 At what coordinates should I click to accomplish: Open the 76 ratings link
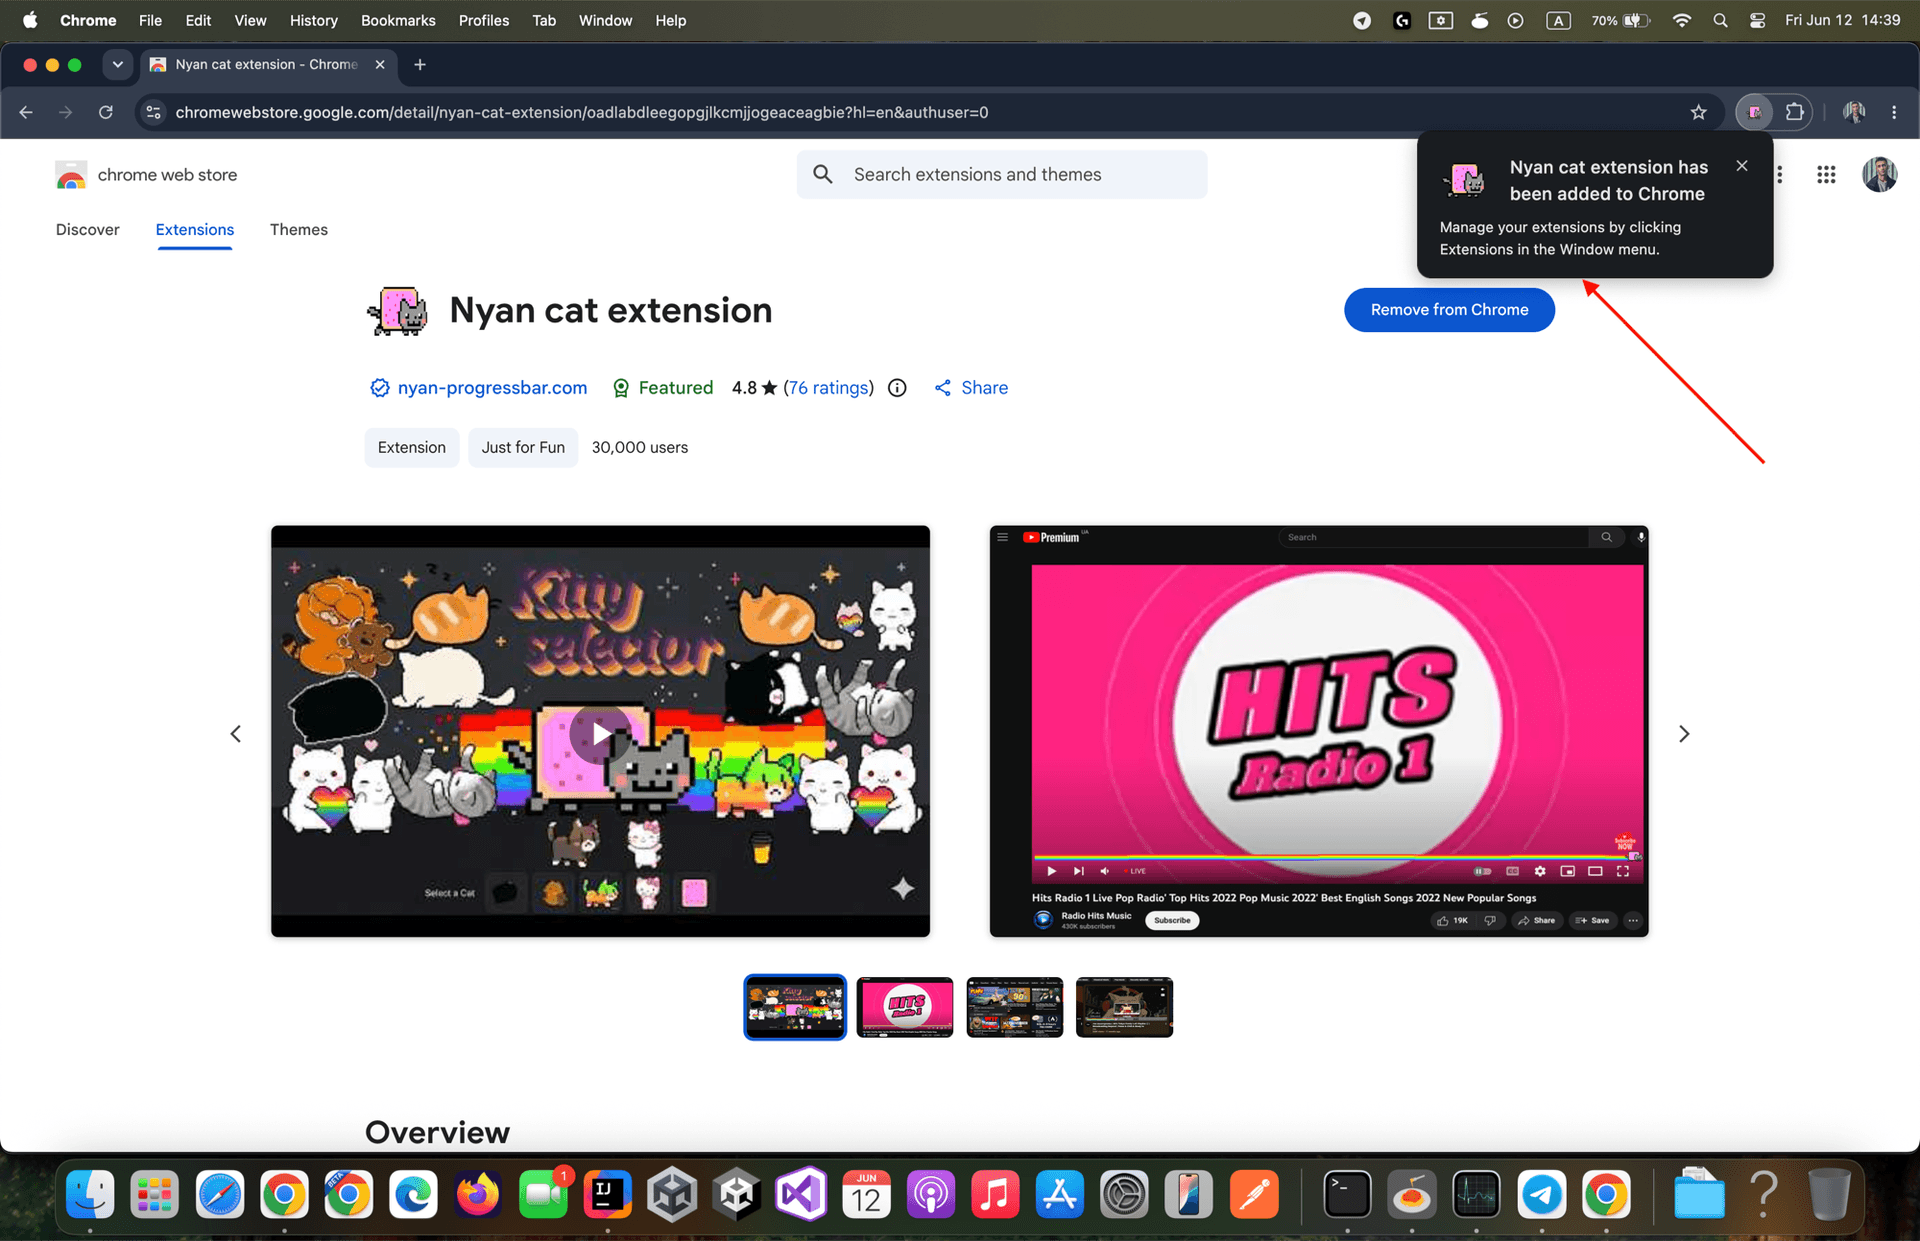pyautogui.click(x=828, y=388)
